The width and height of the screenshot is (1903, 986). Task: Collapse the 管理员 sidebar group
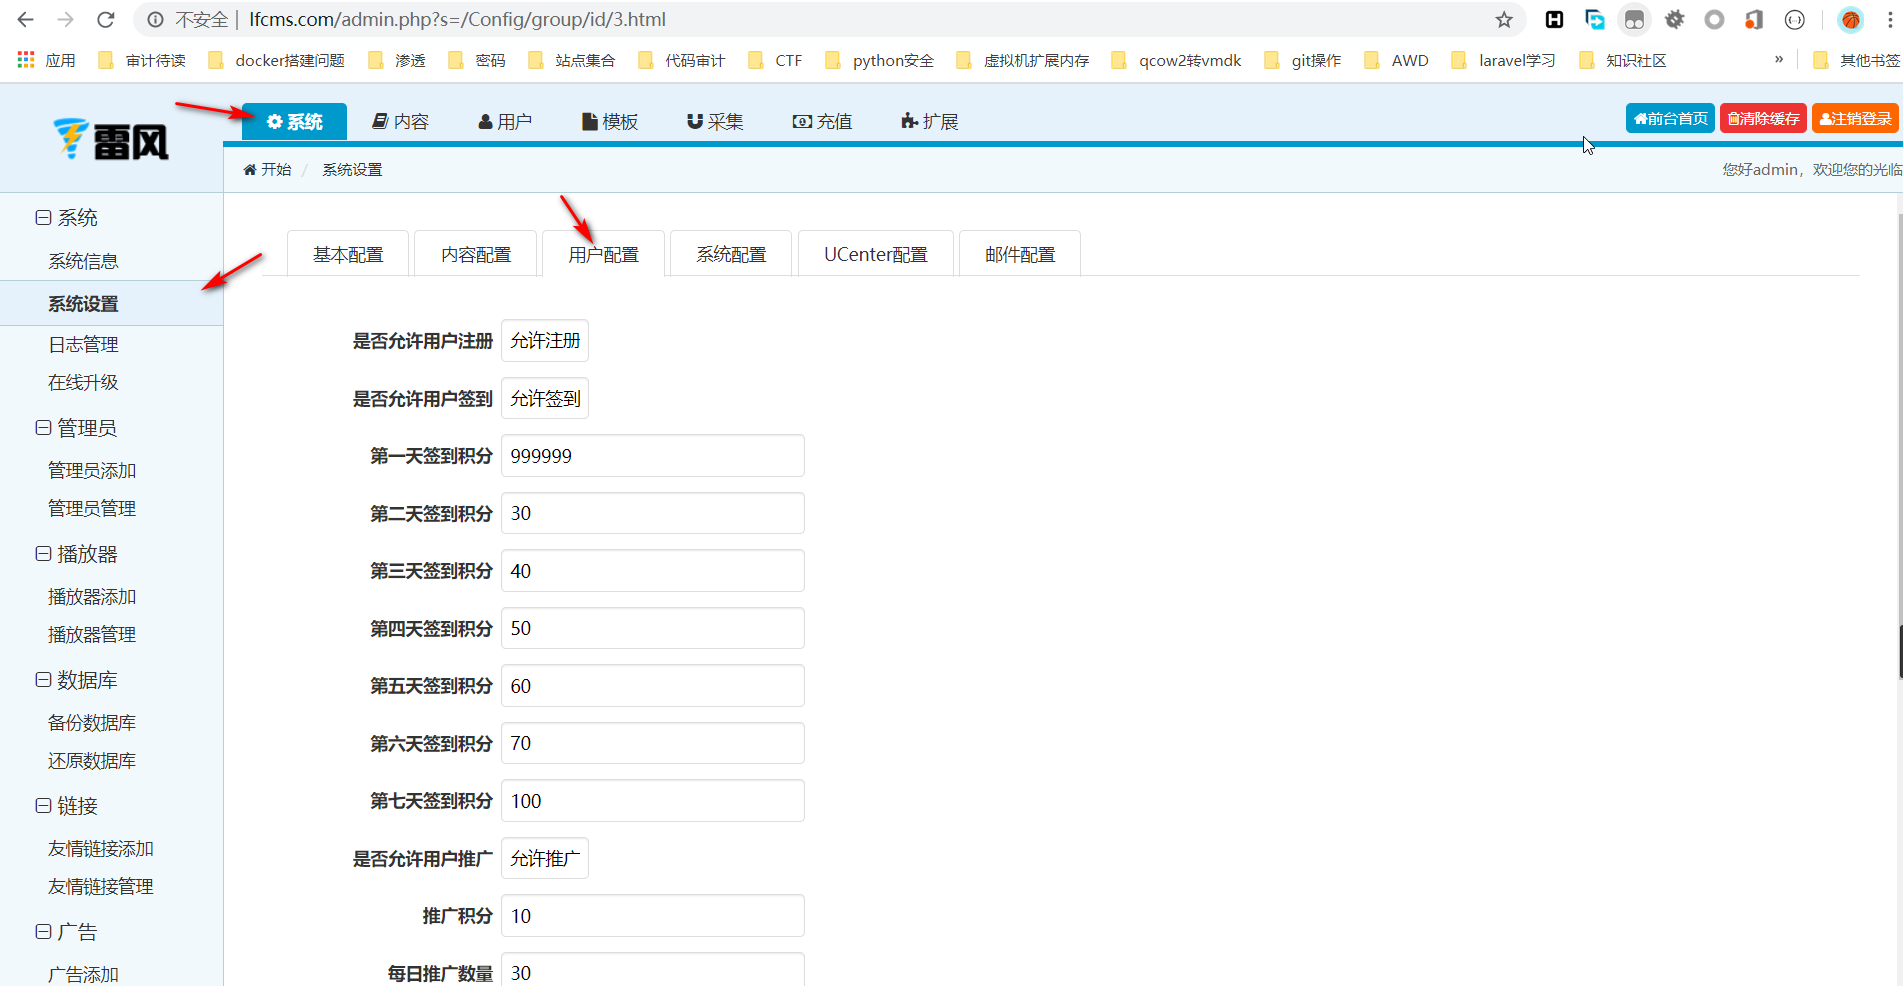pyautogui.click(x=43, y=428)
